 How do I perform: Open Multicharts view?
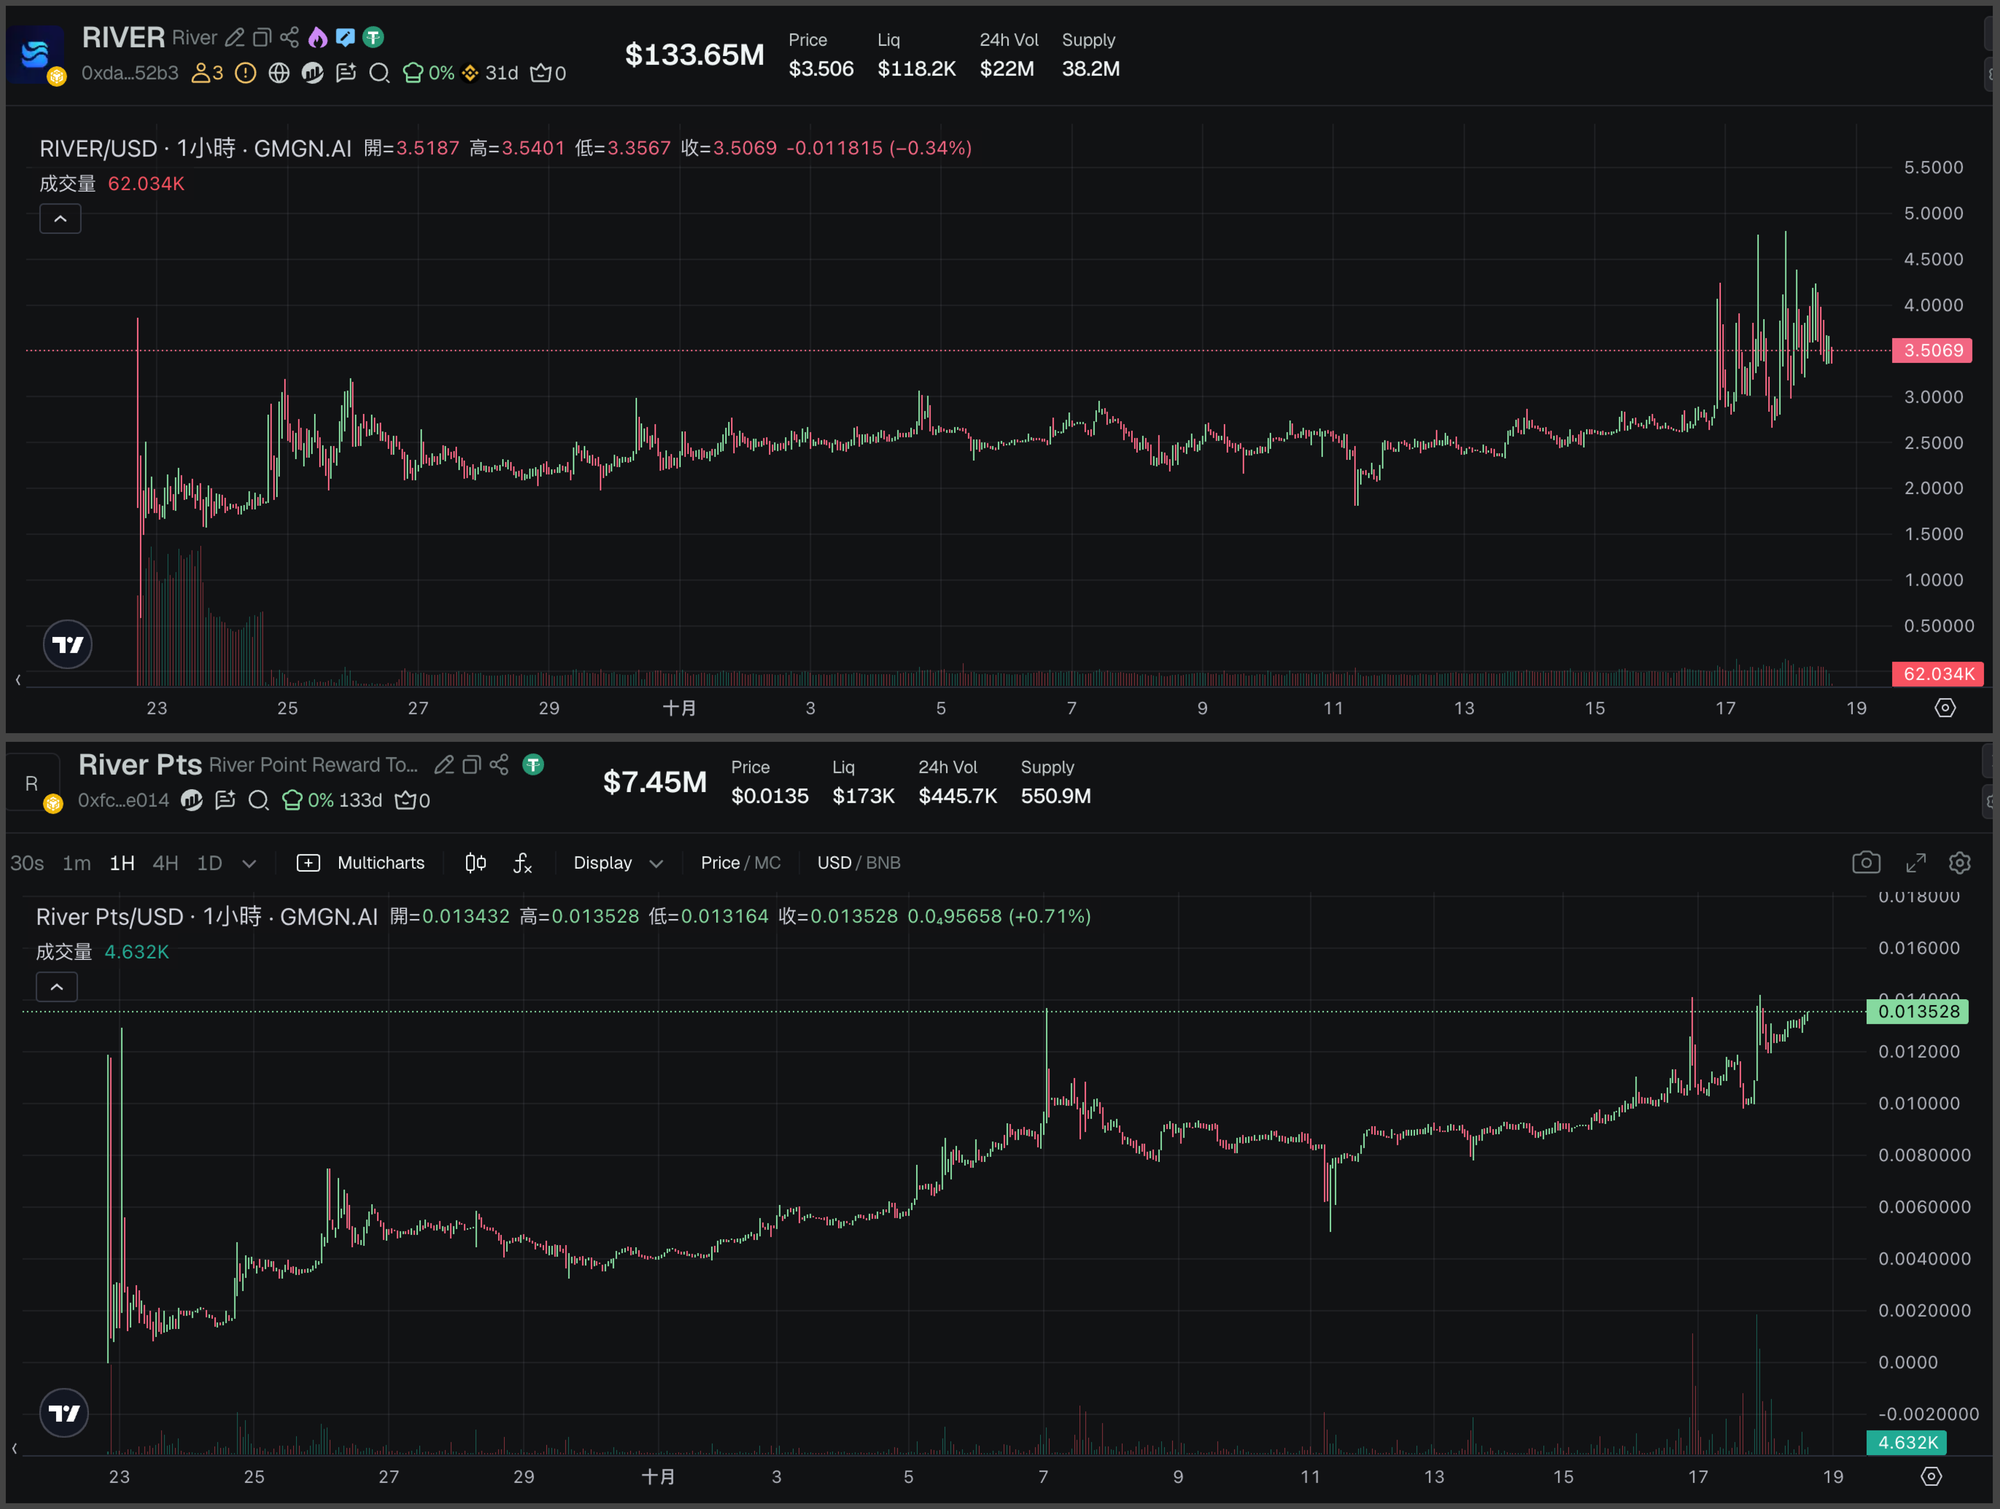361,863
